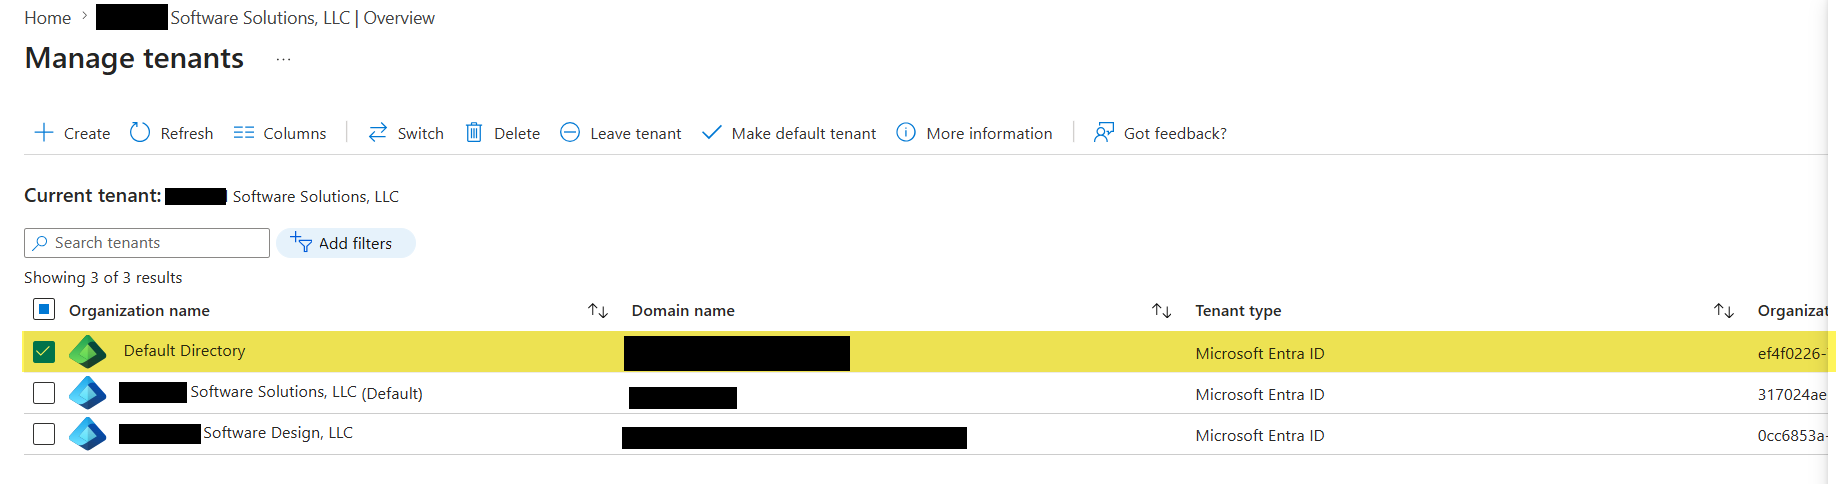This screenshot has width=1836, height=484.
Task: Click the Tenant type column header
Action: [1238, 310]
